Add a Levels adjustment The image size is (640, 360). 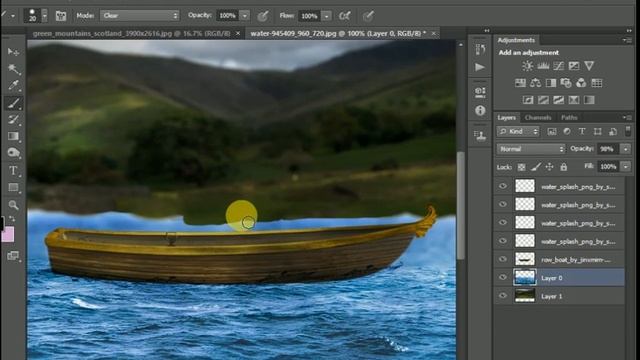[x=543, y=66]
